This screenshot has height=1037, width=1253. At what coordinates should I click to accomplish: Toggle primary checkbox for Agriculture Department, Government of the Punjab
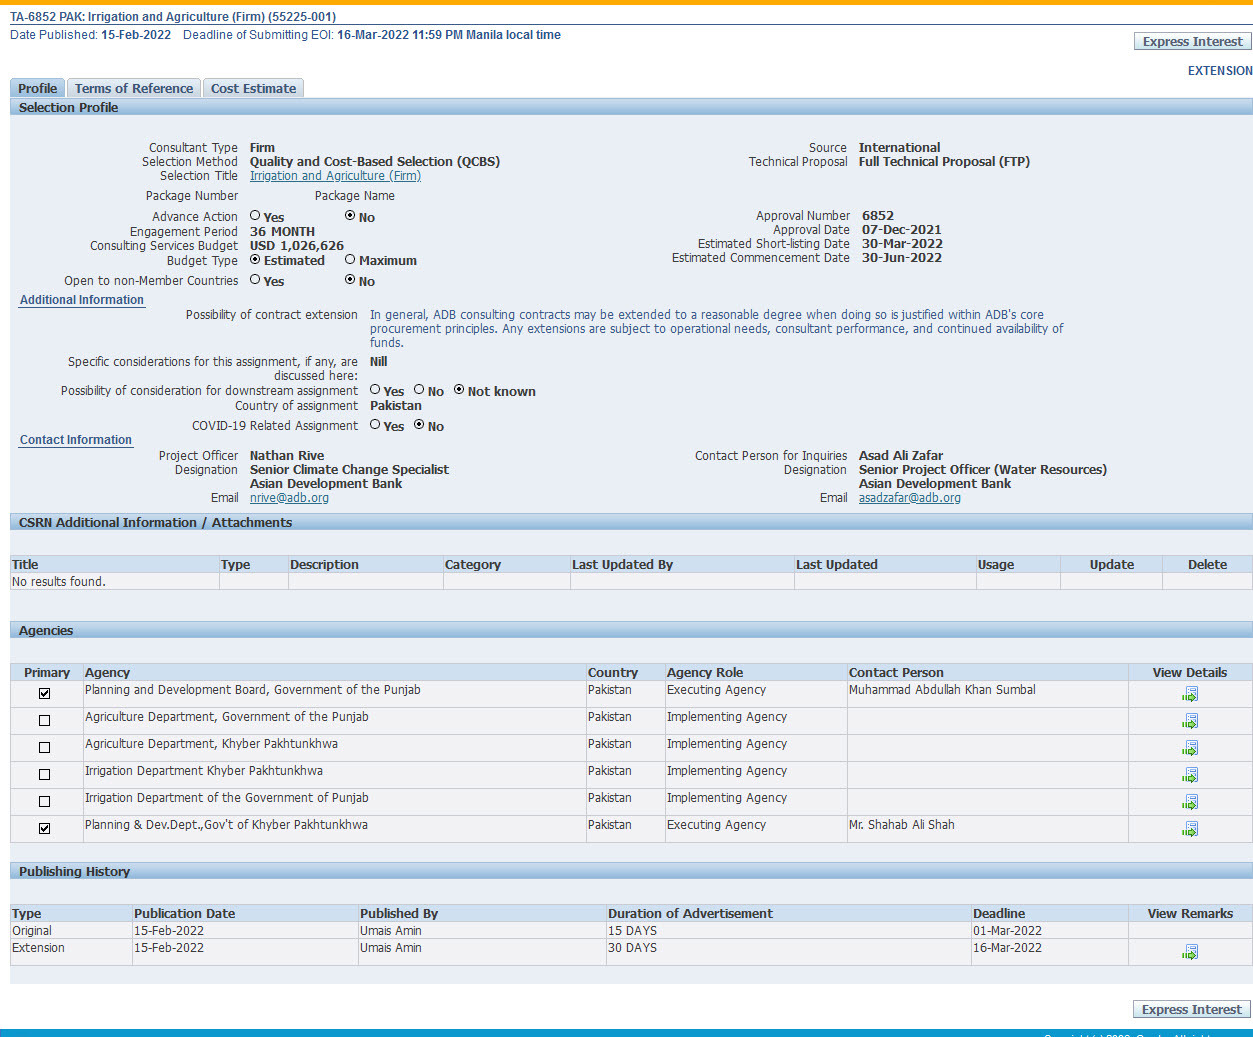44,720
